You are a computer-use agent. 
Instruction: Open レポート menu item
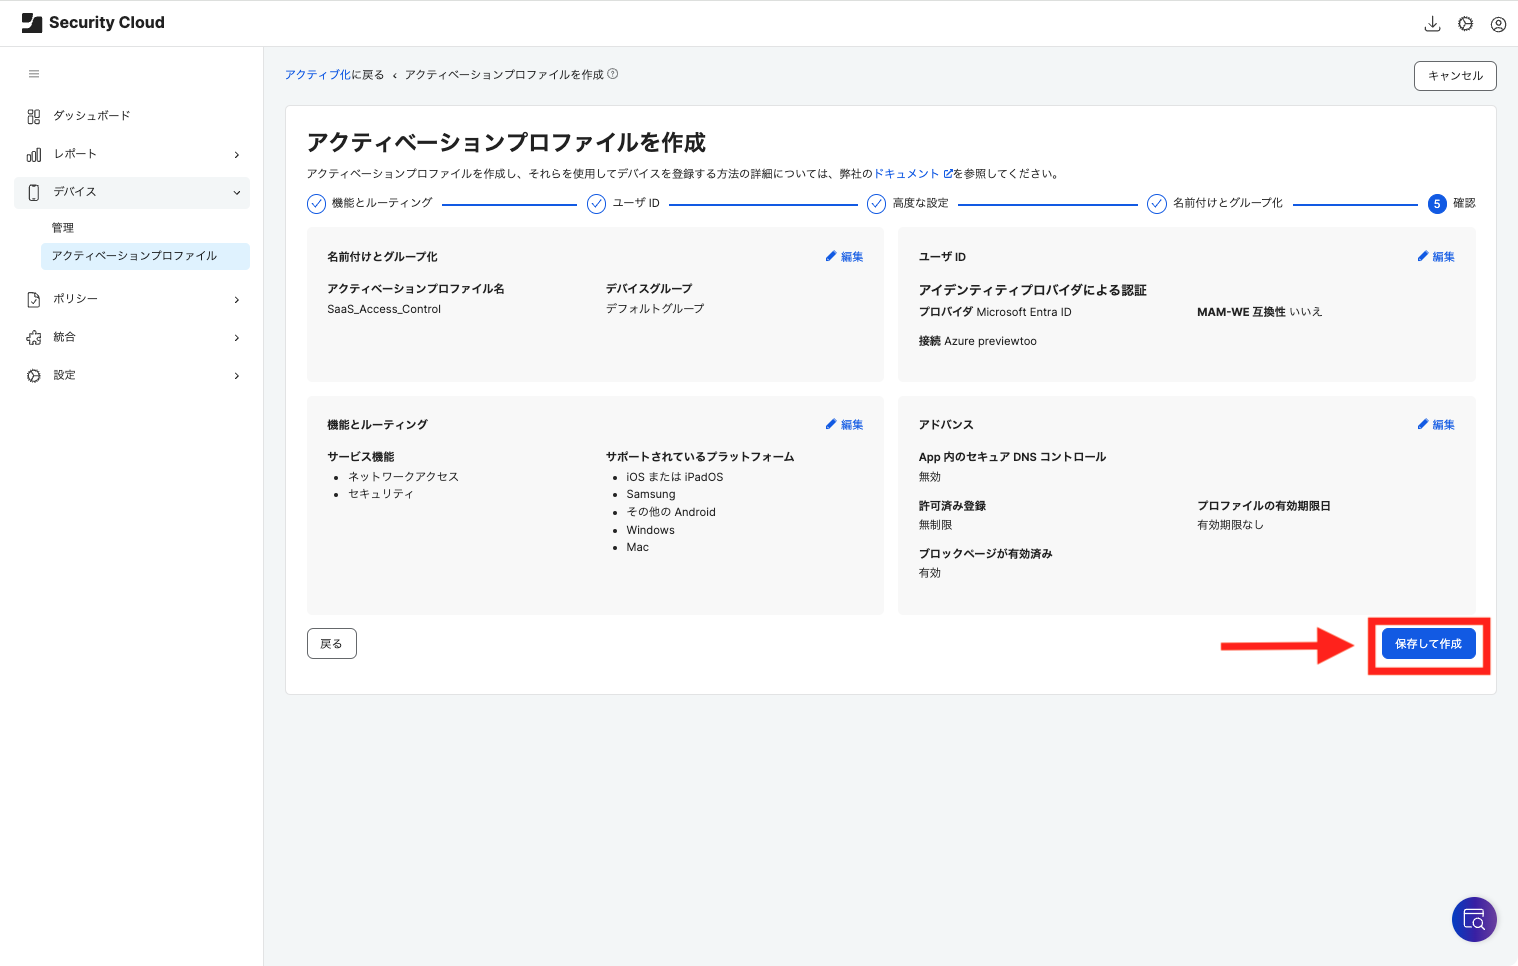click(x=132, y=154)
